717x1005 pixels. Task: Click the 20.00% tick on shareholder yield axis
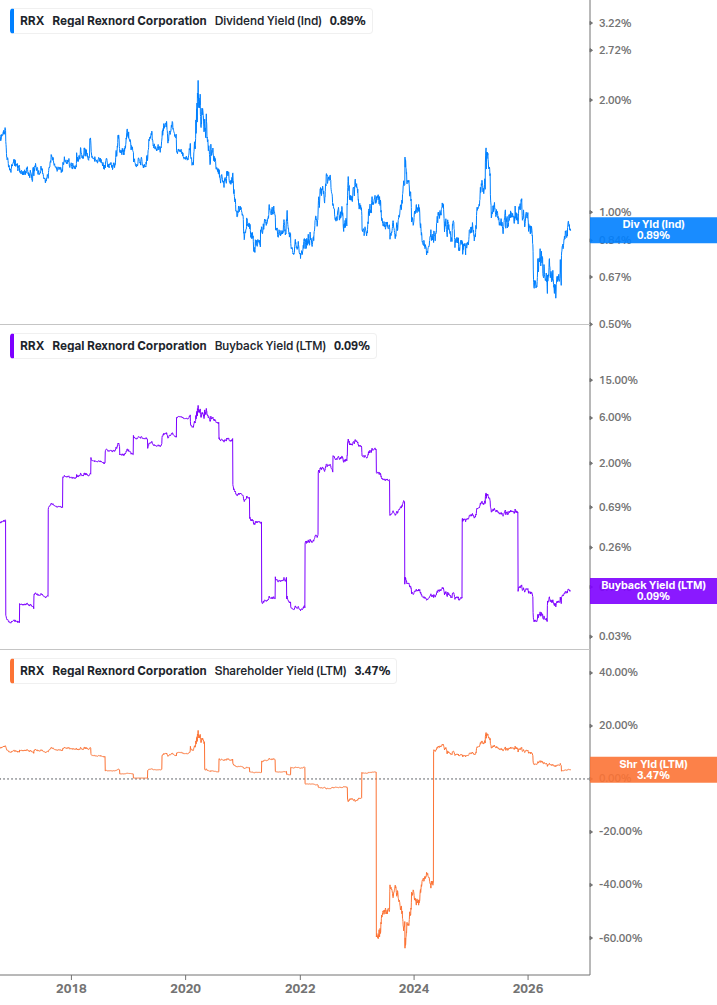tap(618, 726)
